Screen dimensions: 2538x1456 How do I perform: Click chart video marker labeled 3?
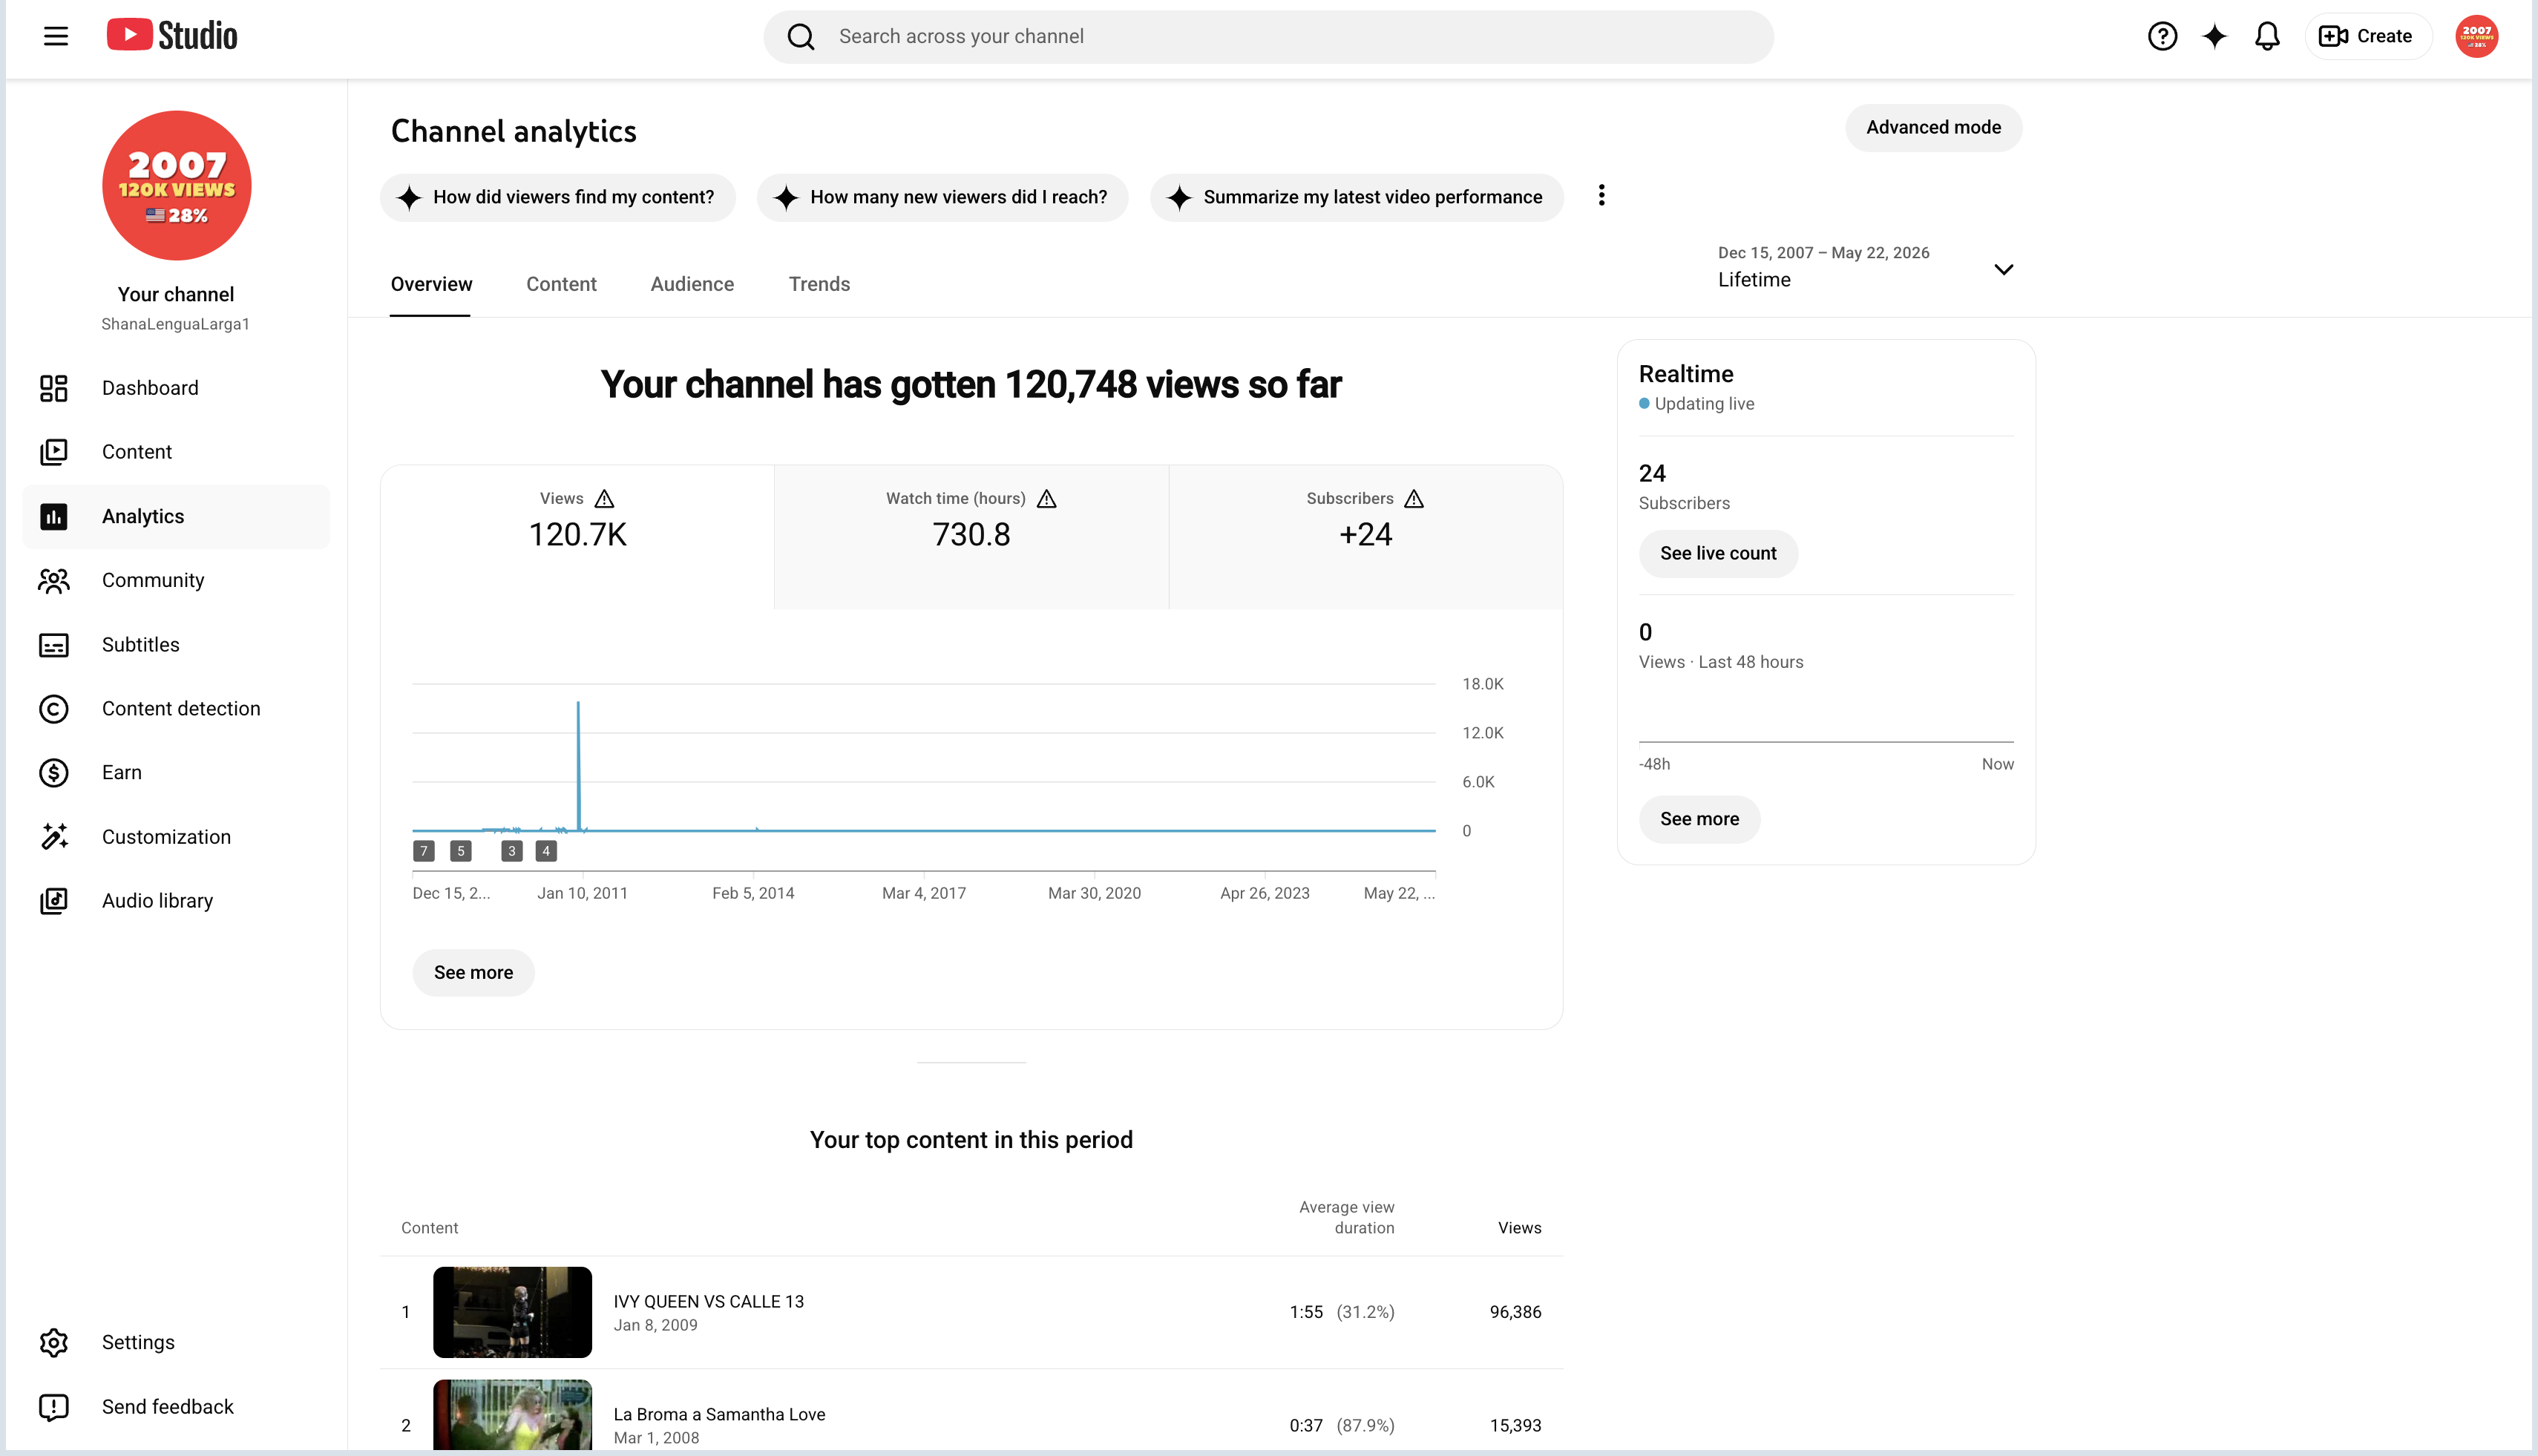pos(512,851)
